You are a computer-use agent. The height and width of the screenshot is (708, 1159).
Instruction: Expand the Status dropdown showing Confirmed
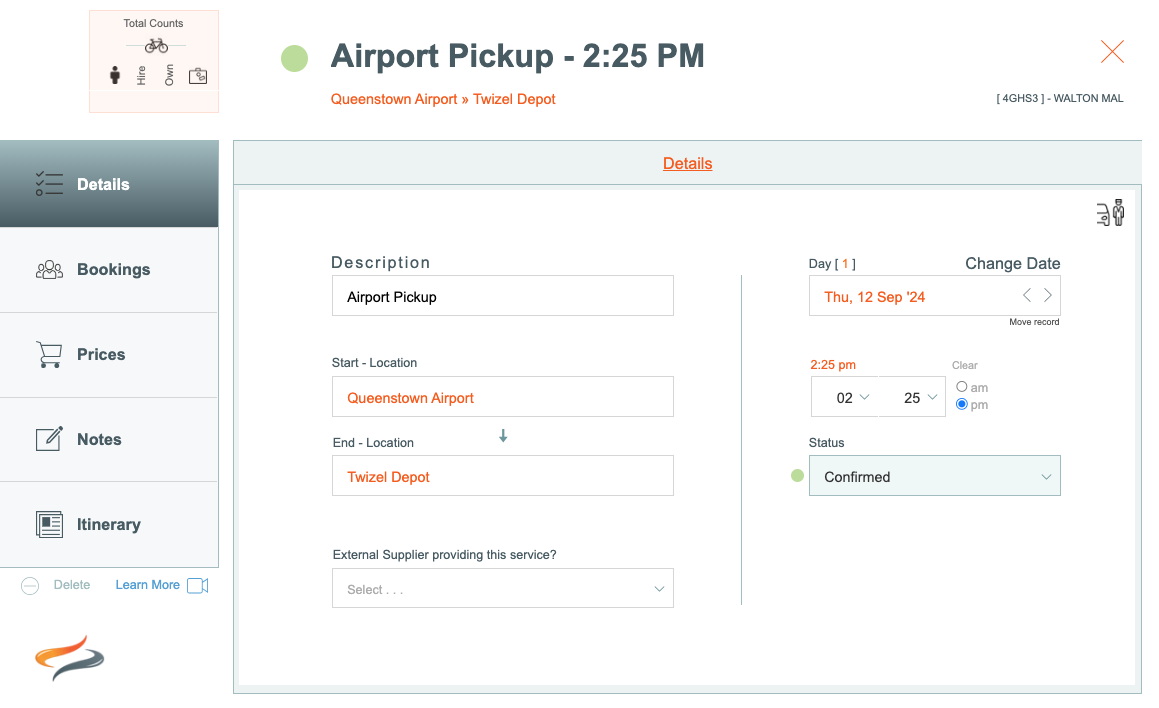click(934, 476)
